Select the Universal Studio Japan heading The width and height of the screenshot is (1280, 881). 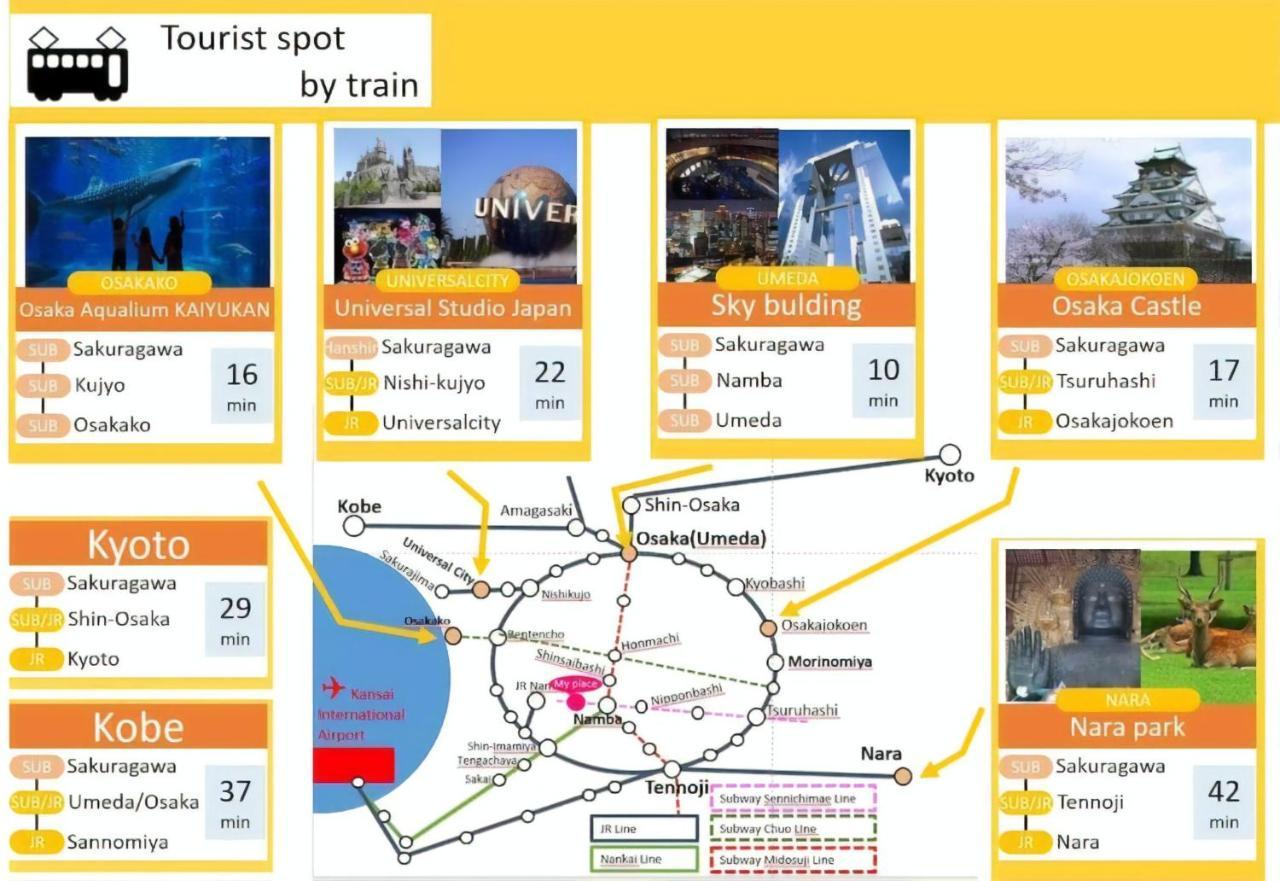[453, 308]
